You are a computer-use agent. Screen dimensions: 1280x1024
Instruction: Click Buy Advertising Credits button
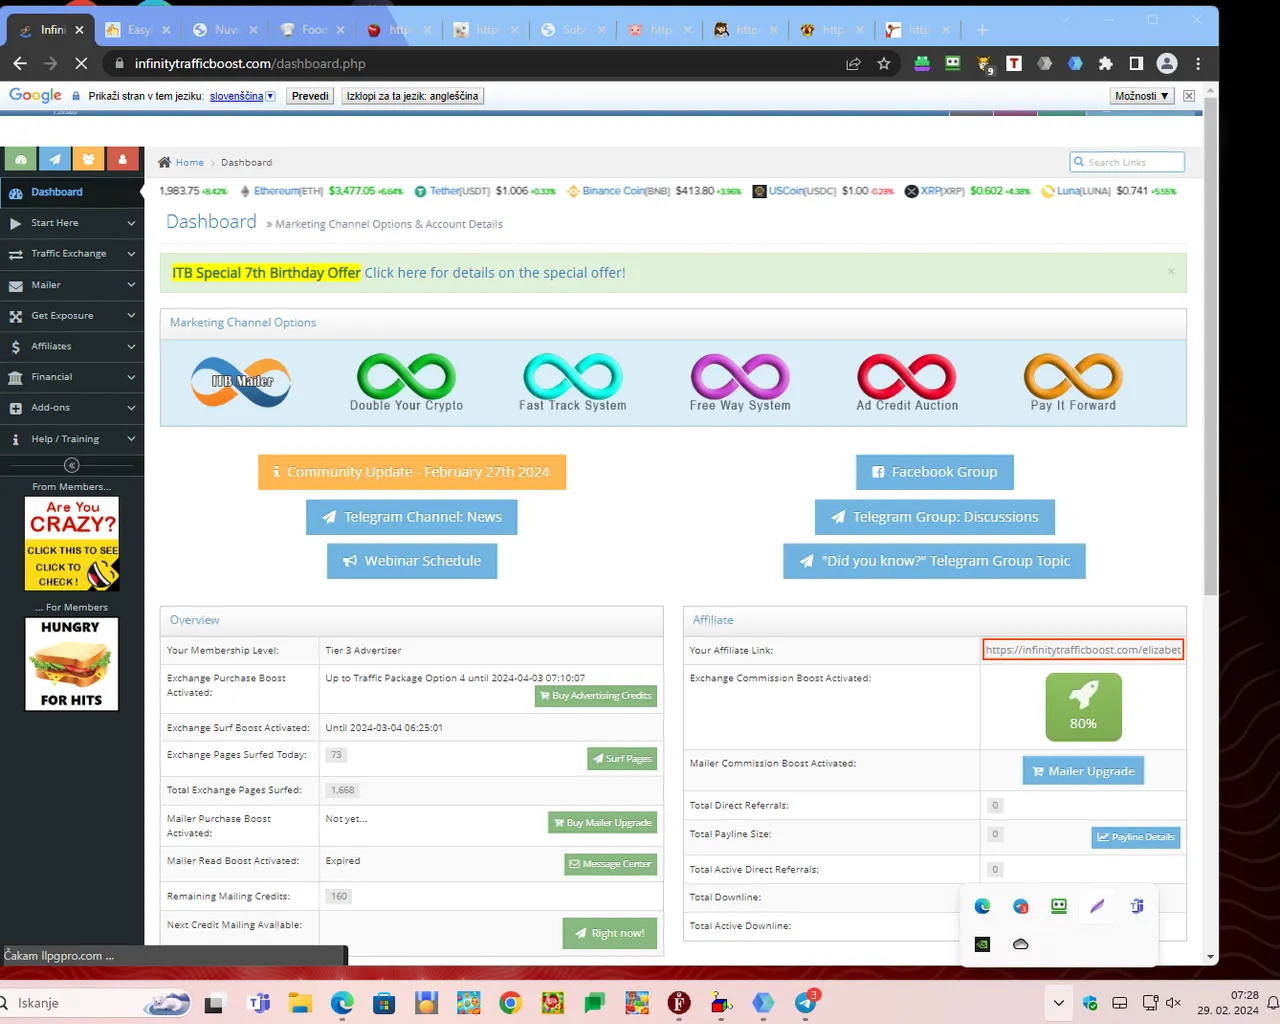tap(596, 696)
